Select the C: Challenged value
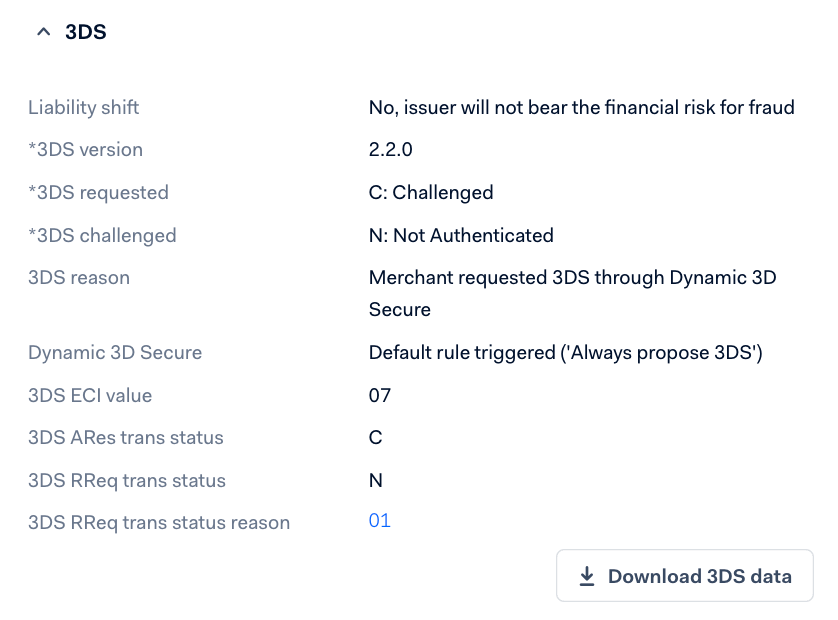This screenshot has width=838, height=620. [431, 192]
